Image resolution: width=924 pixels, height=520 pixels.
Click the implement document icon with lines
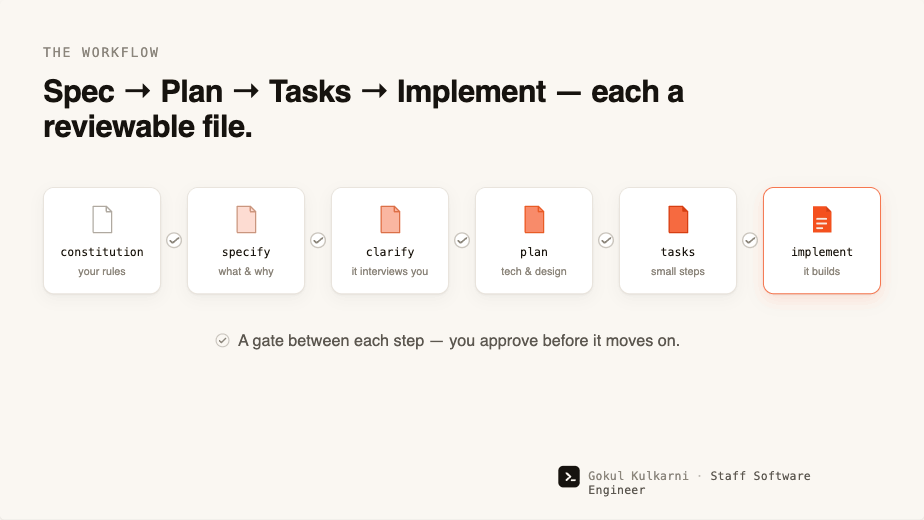pos(821,219)
